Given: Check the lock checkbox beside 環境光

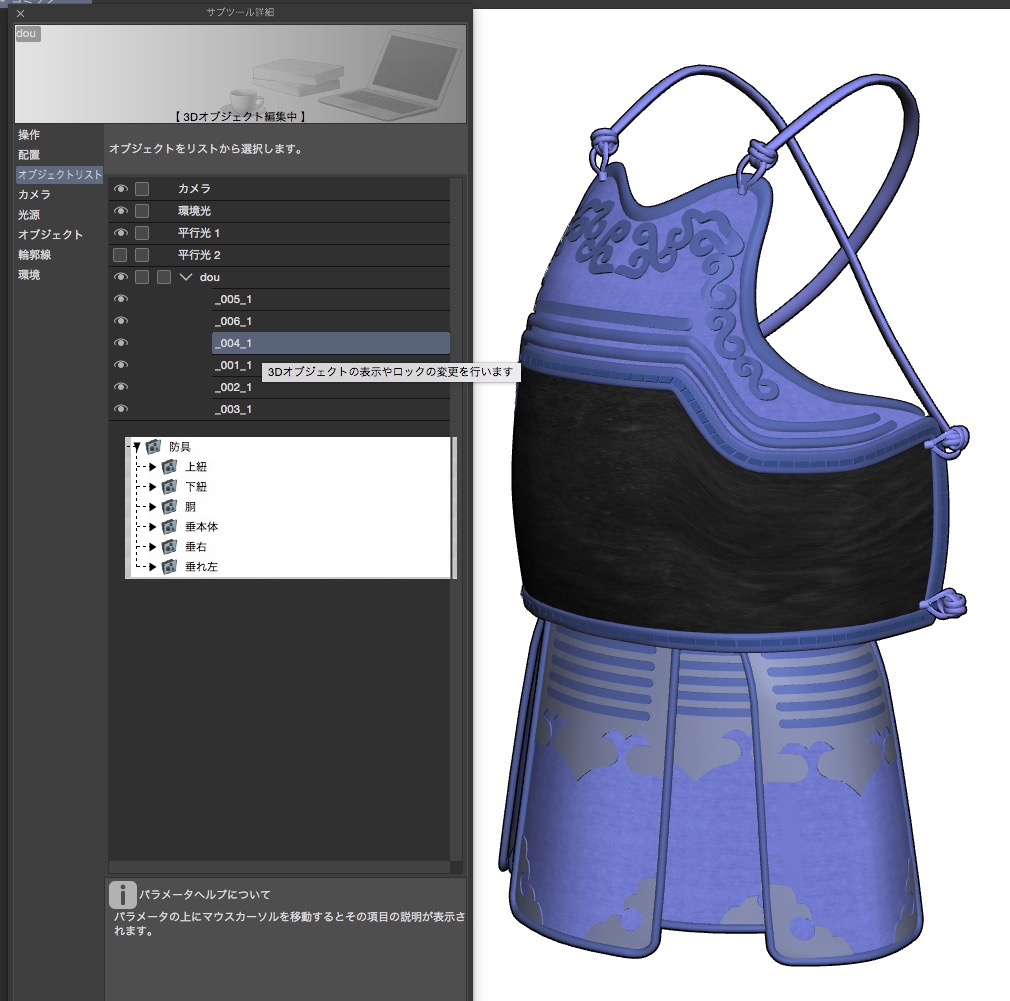Looking at the screenshot, I should (141, 210).
